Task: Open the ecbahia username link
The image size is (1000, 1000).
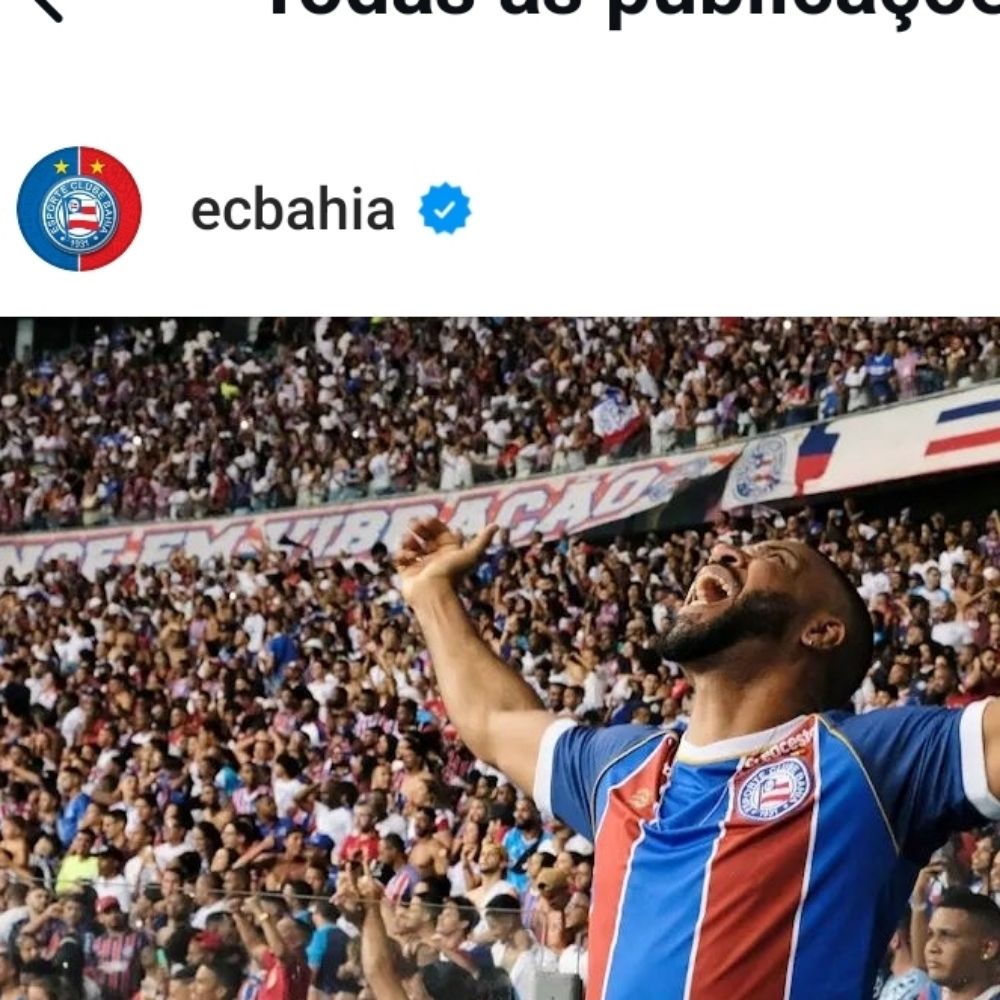Action: (x=293, y=210)
